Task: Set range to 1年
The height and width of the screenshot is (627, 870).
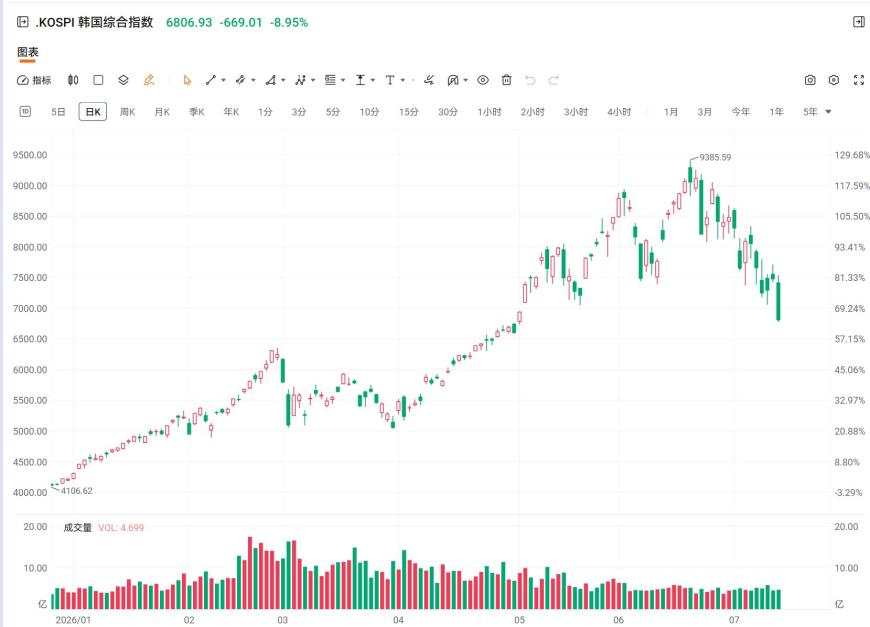Action: [776, 112]
